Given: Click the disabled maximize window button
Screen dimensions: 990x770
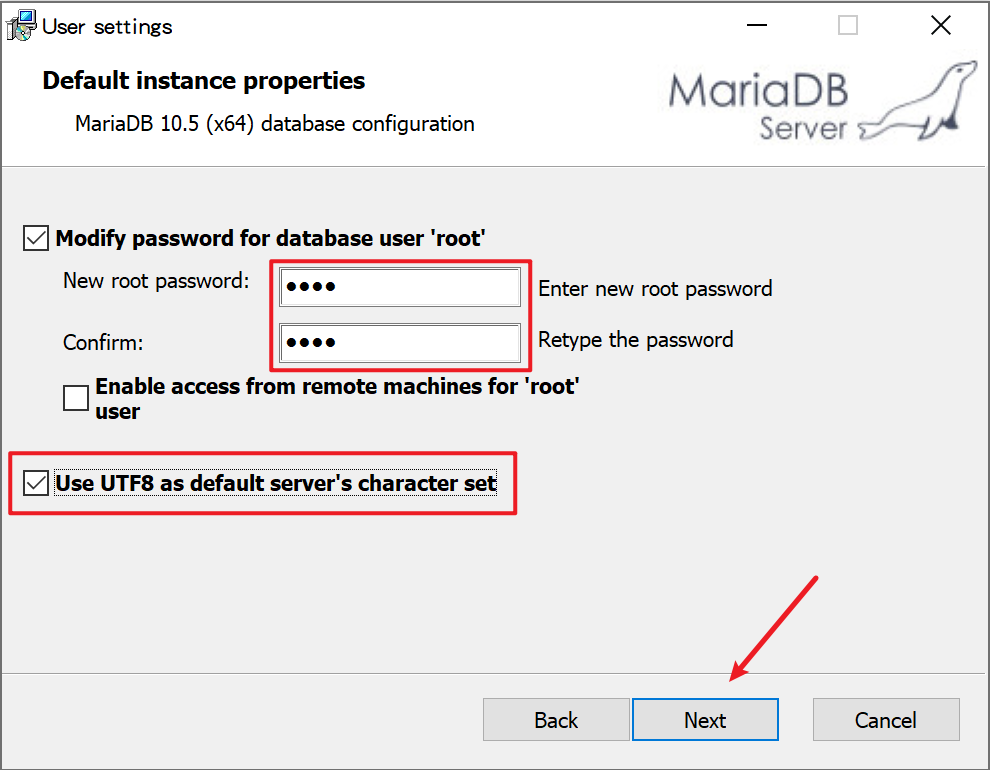Looking at the screenshot, I should (x=847, y=25).
